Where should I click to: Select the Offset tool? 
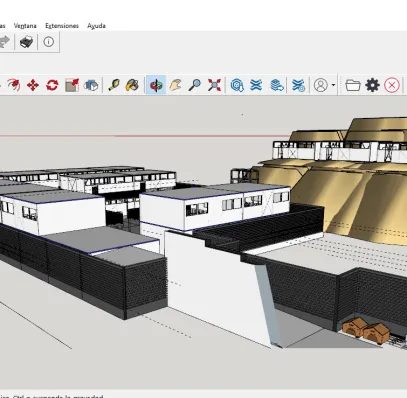click(91, 85)
